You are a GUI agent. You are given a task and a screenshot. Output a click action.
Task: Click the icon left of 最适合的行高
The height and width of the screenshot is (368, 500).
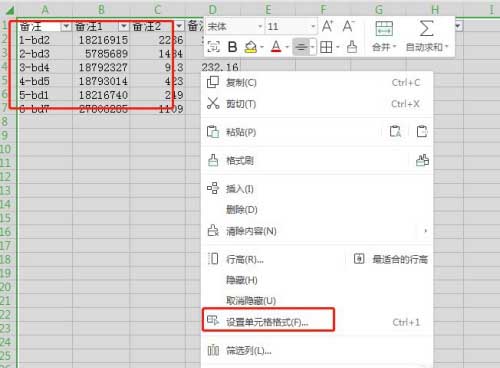[359, 259]
